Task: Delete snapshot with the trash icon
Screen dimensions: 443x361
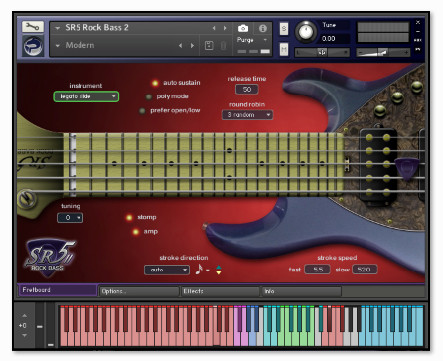Action: point(224,46)
